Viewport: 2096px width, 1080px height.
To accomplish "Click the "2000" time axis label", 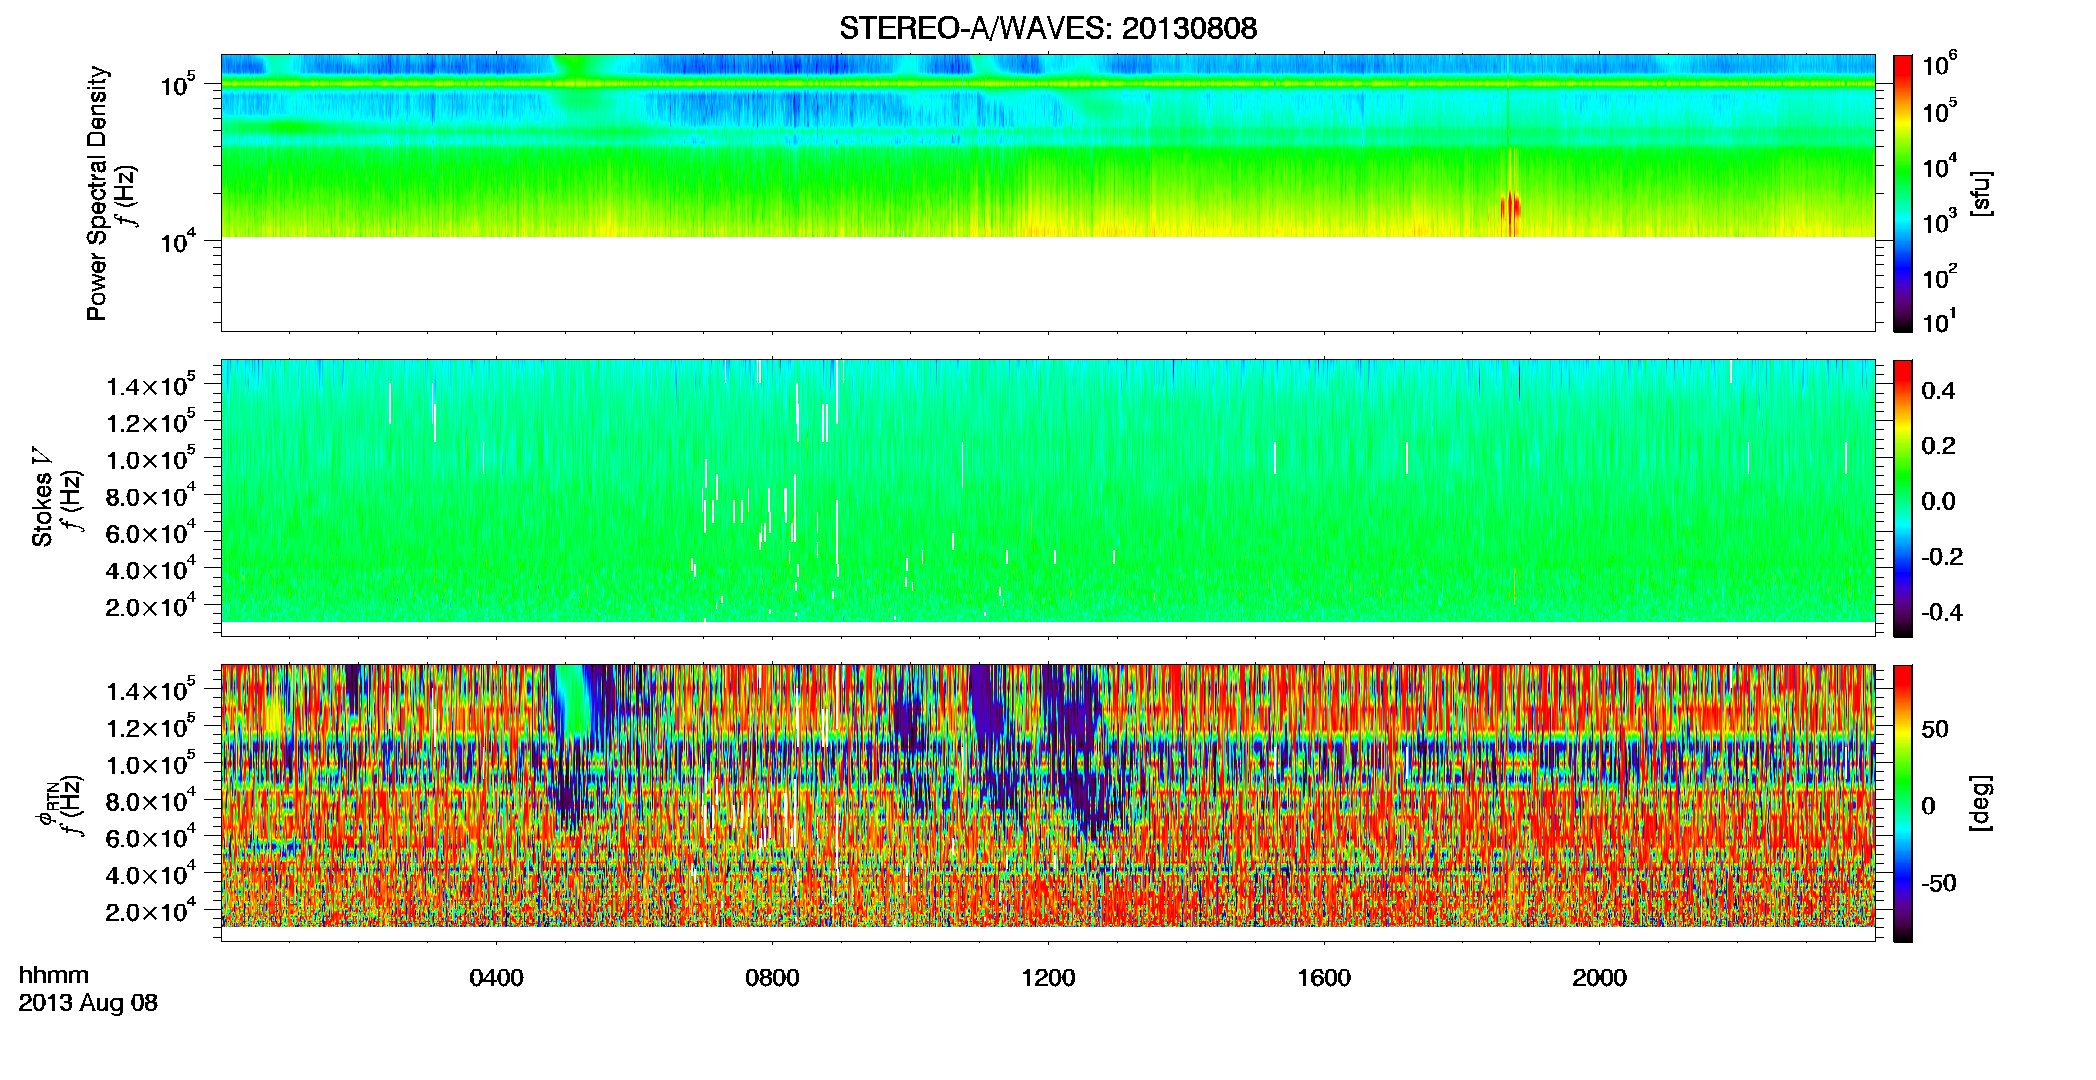I will tap(1600, 978).
